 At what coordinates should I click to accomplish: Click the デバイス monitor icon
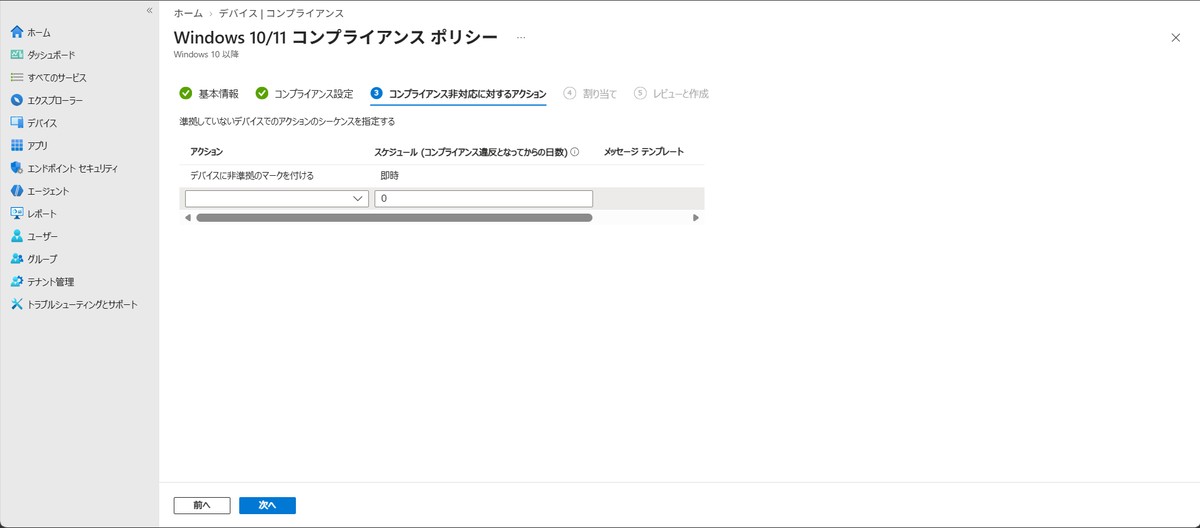click(x=17, y=123)
